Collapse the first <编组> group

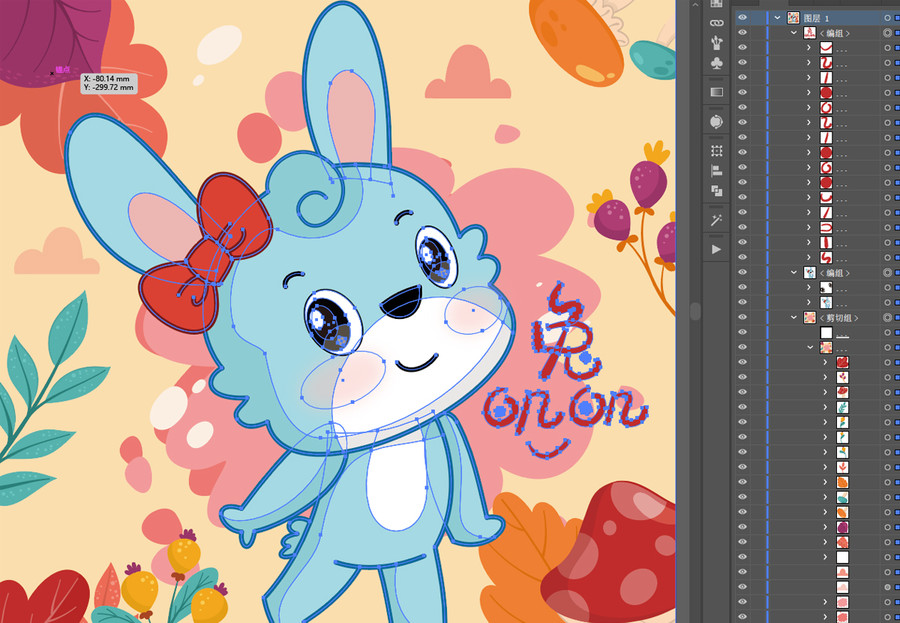coord(794,33)
